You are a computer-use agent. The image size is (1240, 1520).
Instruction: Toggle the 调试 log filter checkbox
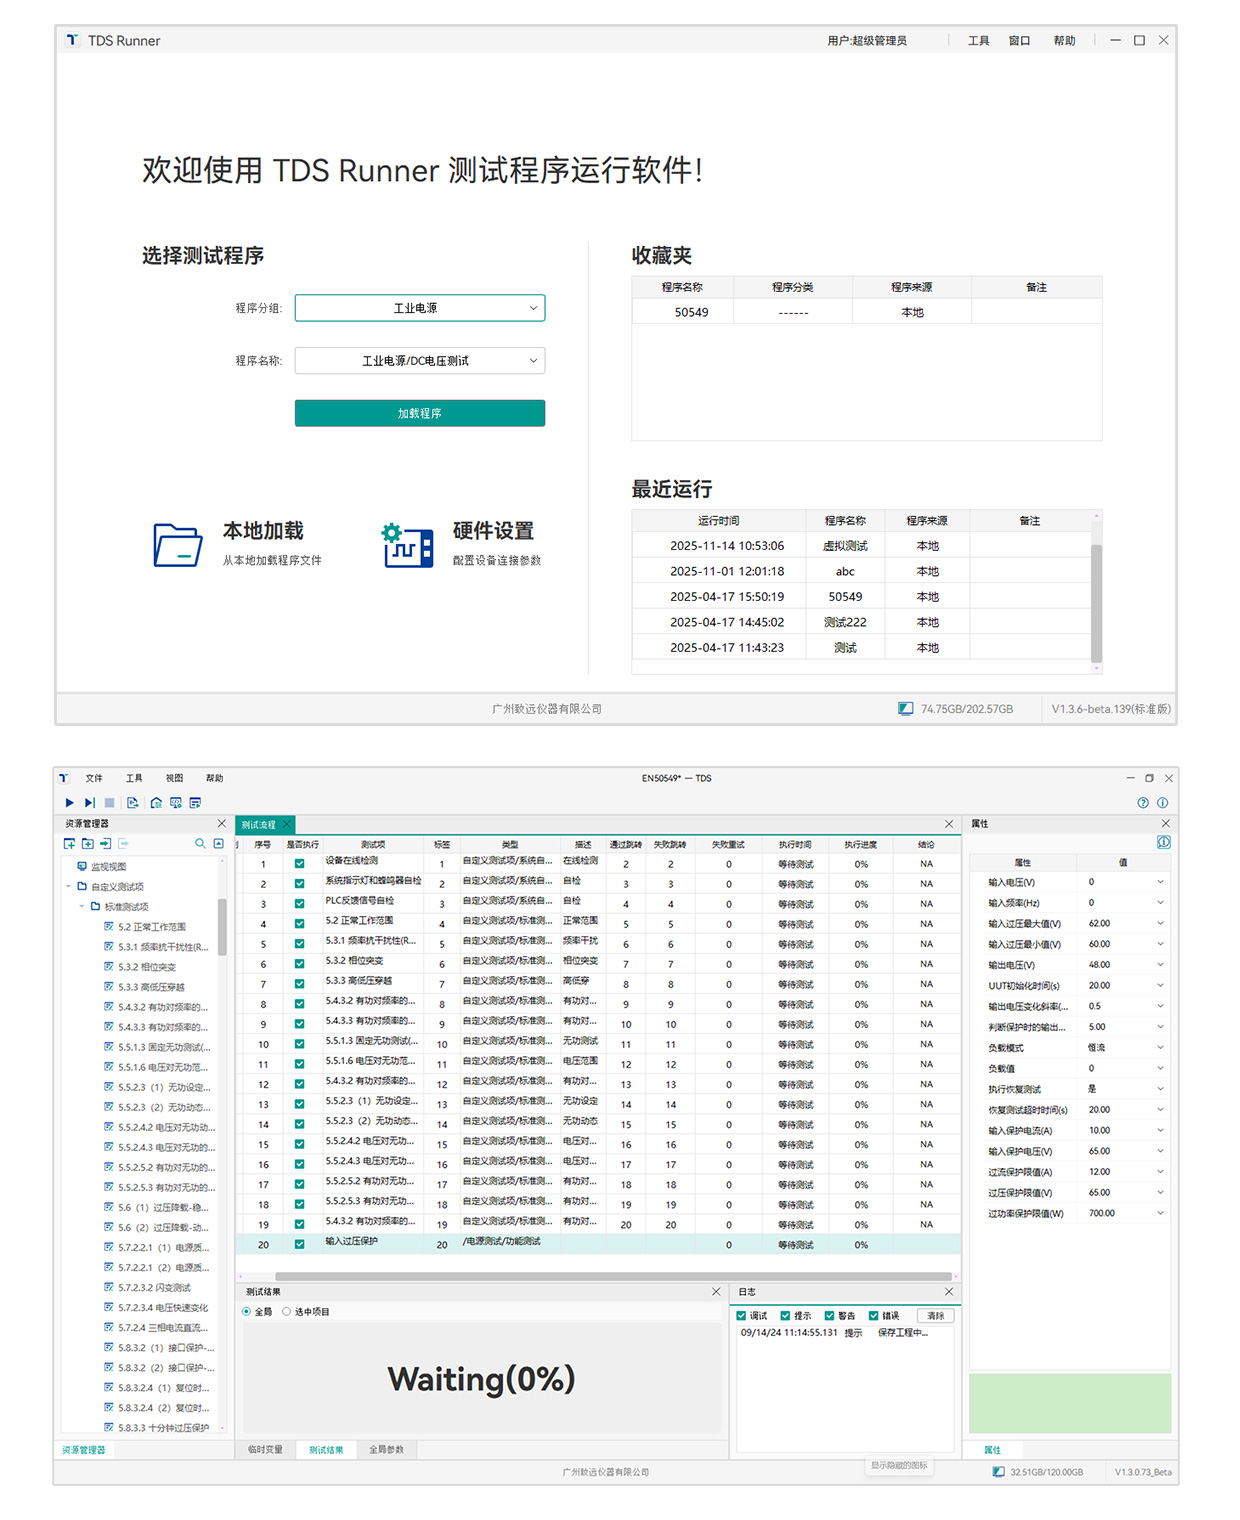[742, 1316]
